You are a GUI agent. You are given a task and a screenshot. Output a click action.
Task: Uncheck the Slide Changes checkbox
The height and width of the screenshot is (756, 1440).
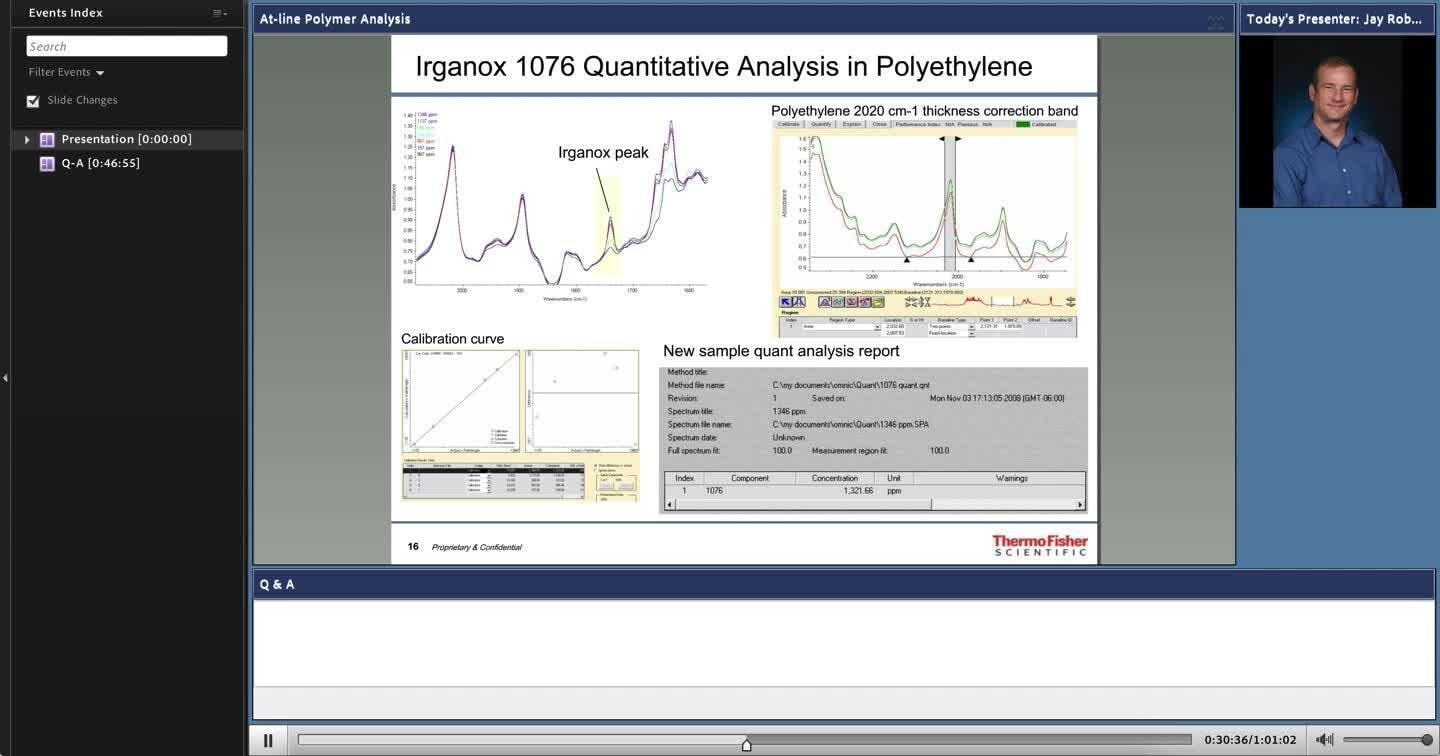[x=33, y=101]
